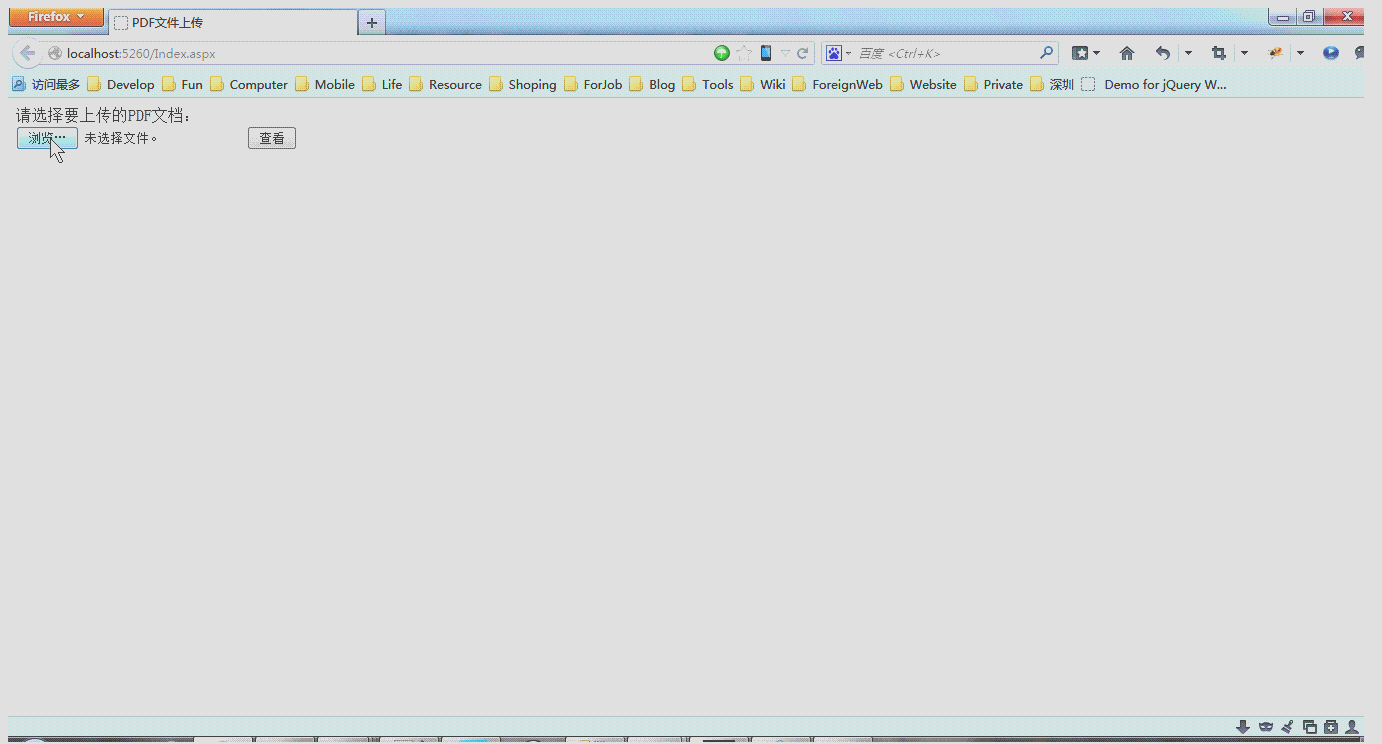Click the Back navigation arrow

coord(27,53)
